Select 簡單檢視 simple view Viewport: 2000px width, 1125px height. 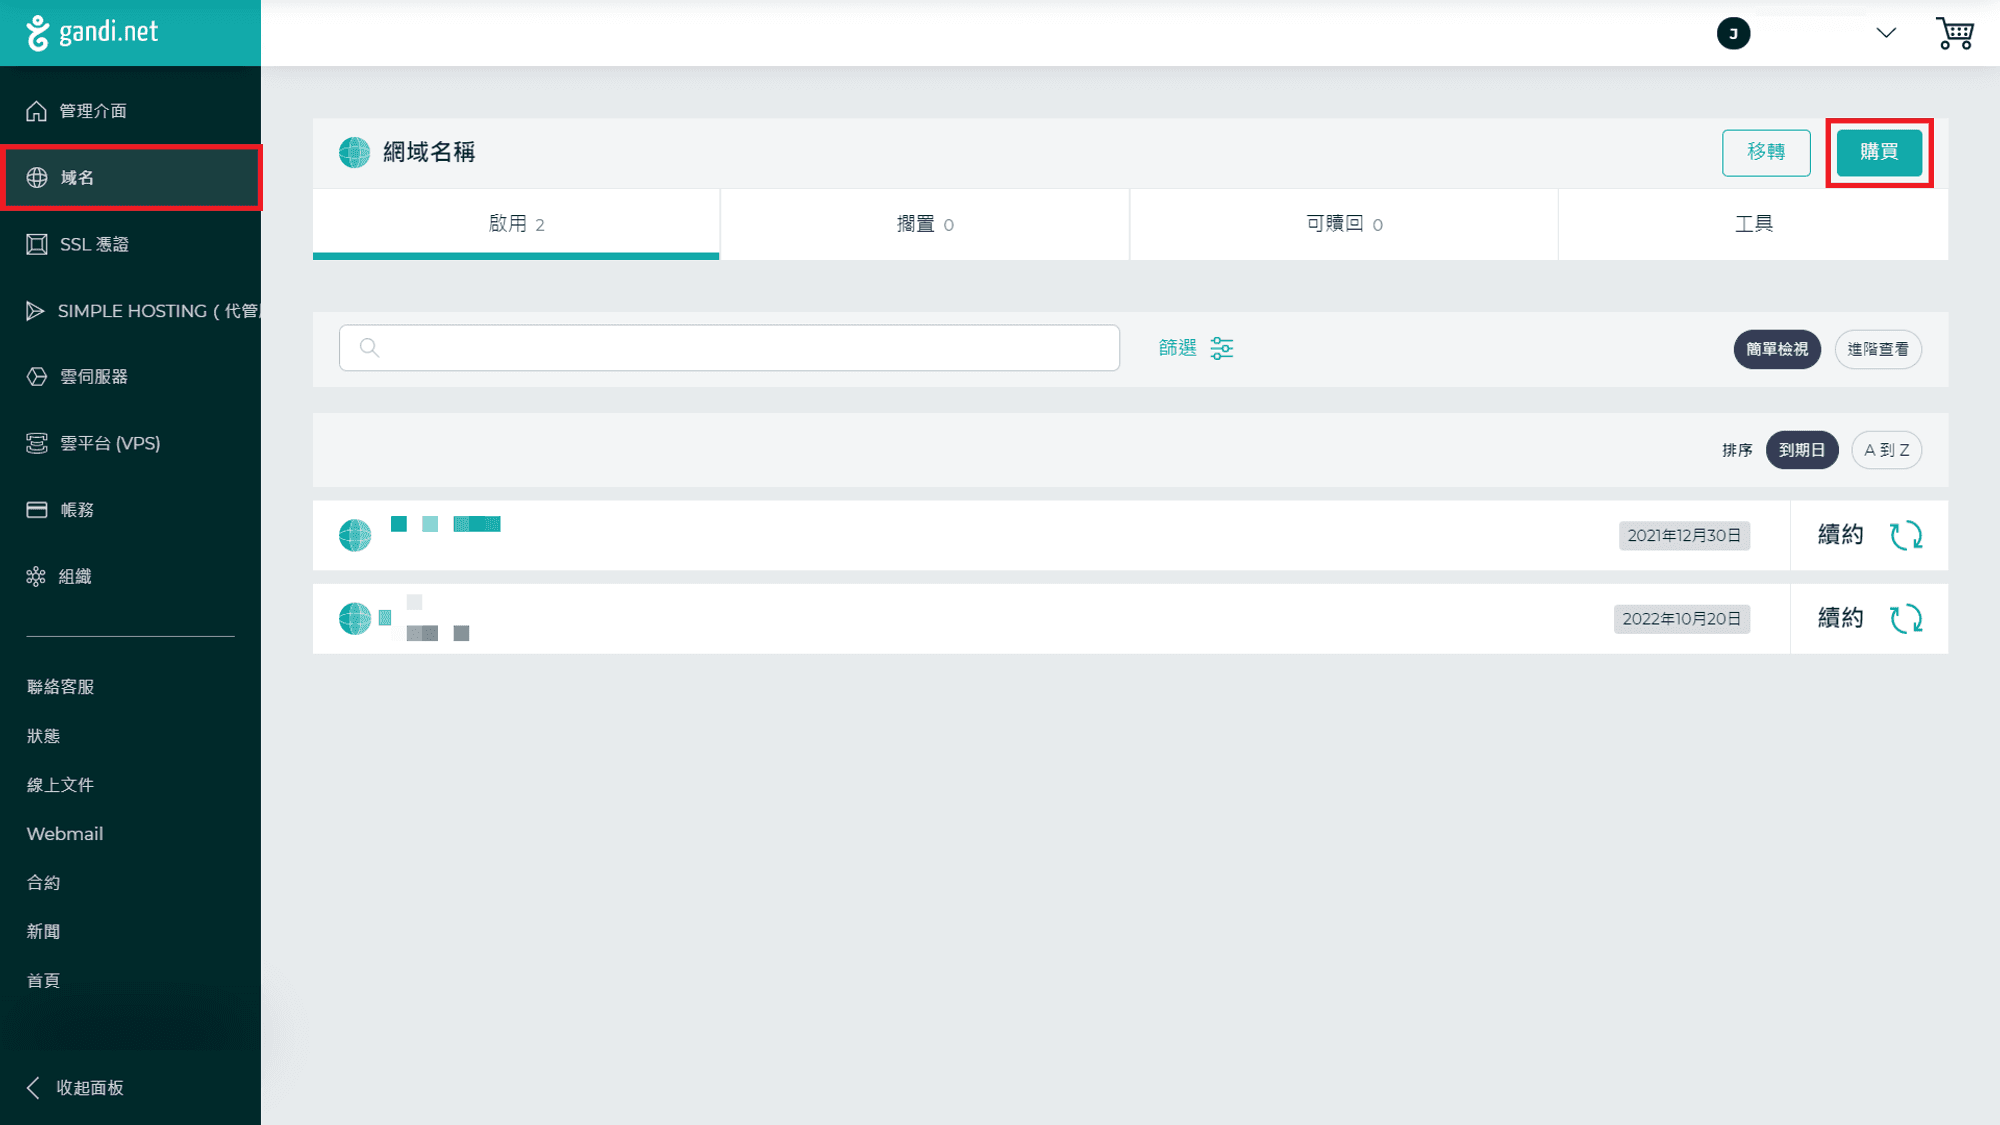coord(1777,350)
